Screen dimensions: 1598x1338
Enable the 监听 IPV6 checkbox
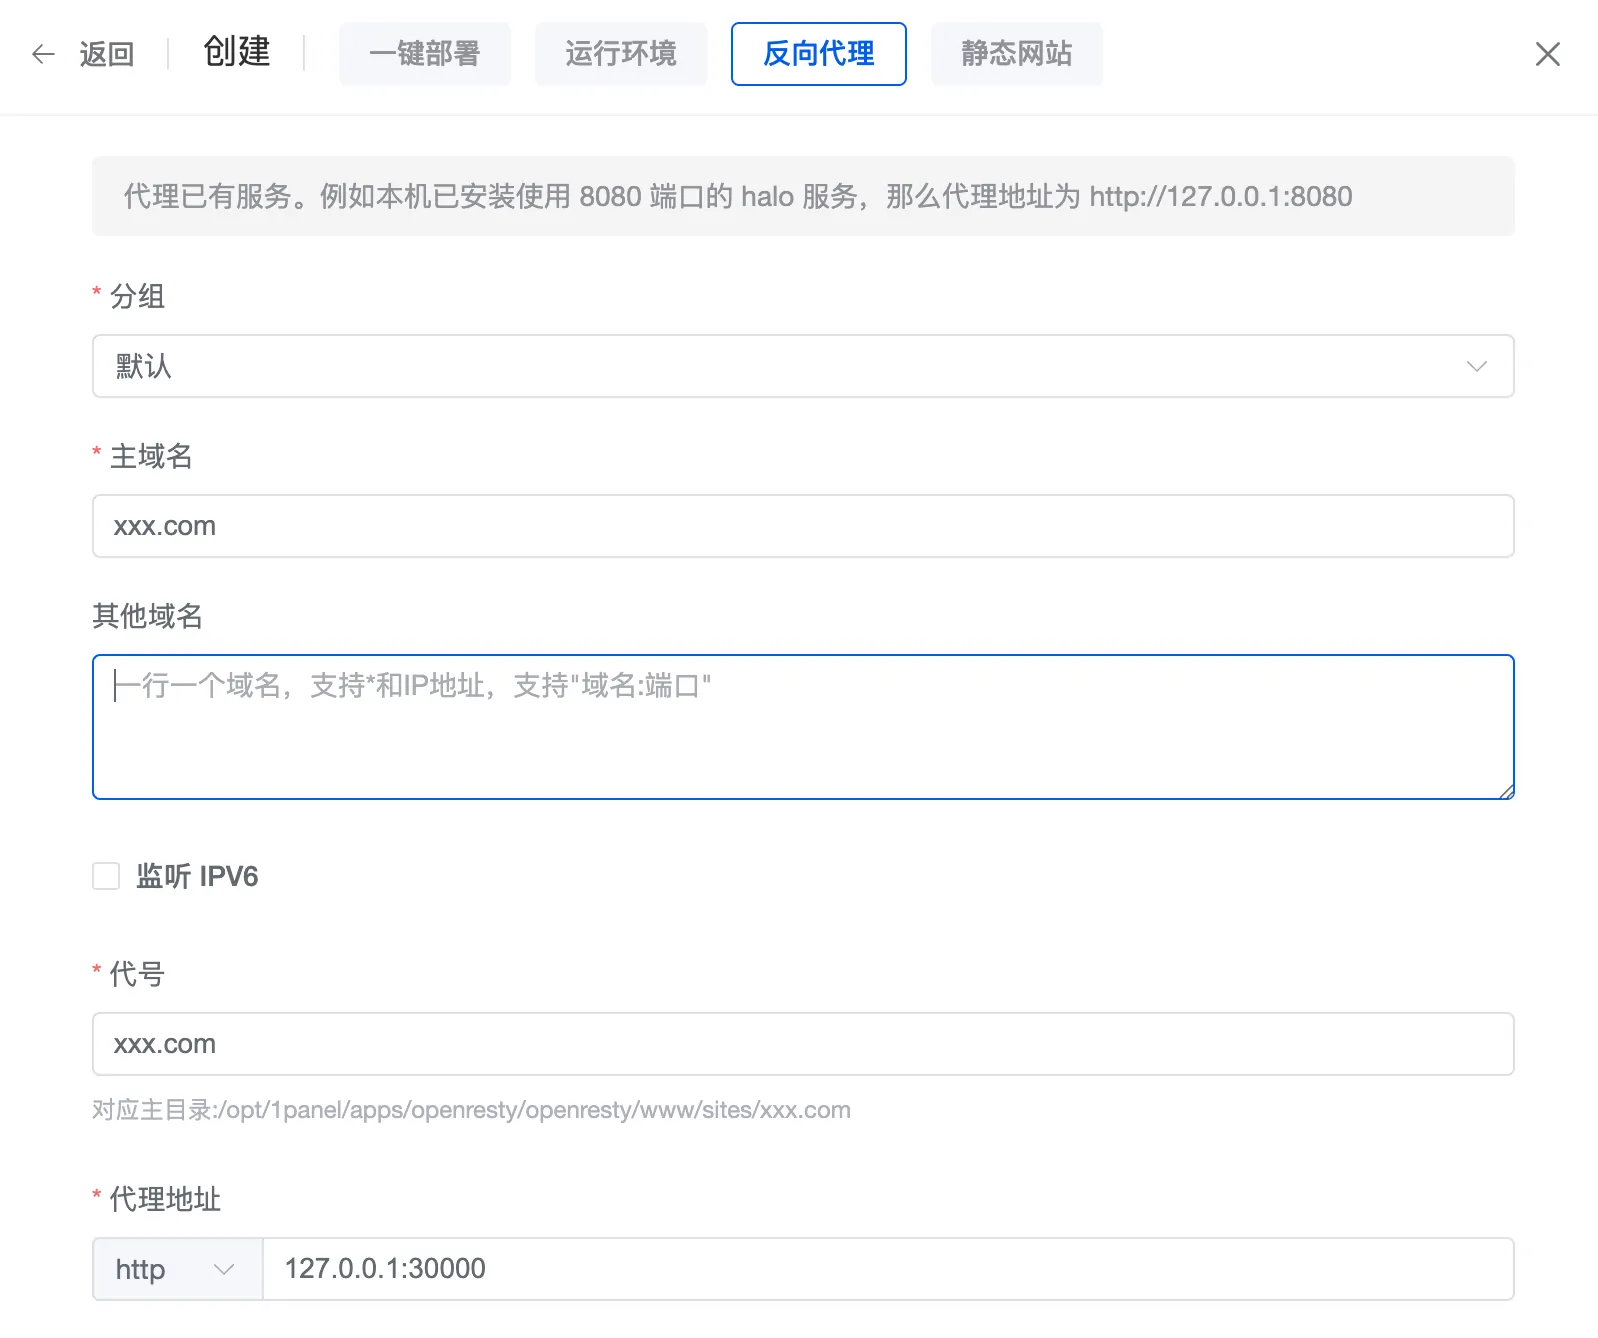pyautogui.click(x=106, y=876)
